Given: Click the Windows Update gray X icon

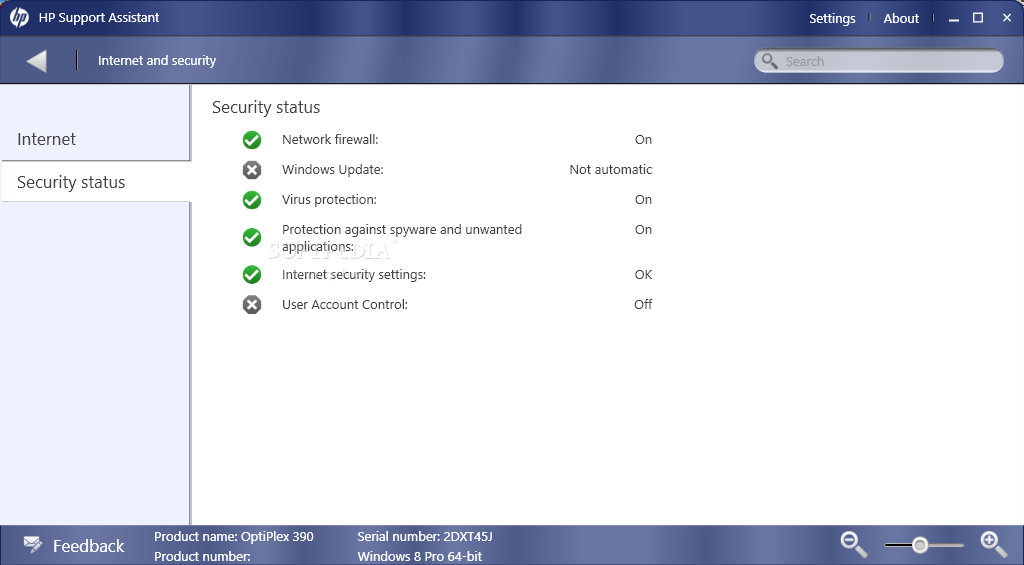Looking at the screenshot, I should (251, 170).
